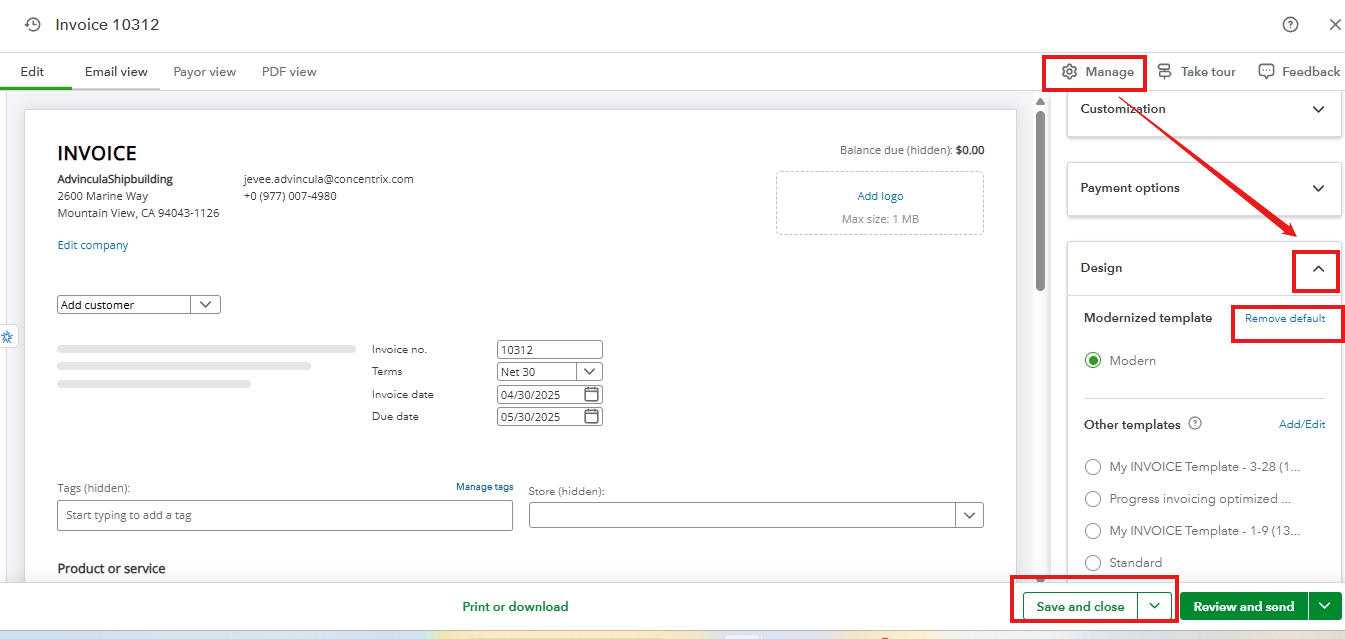Viewport: 1345px width, 639px height.
Task: Close the invoice with the X icon
Action: click(x=1335, y=24)
